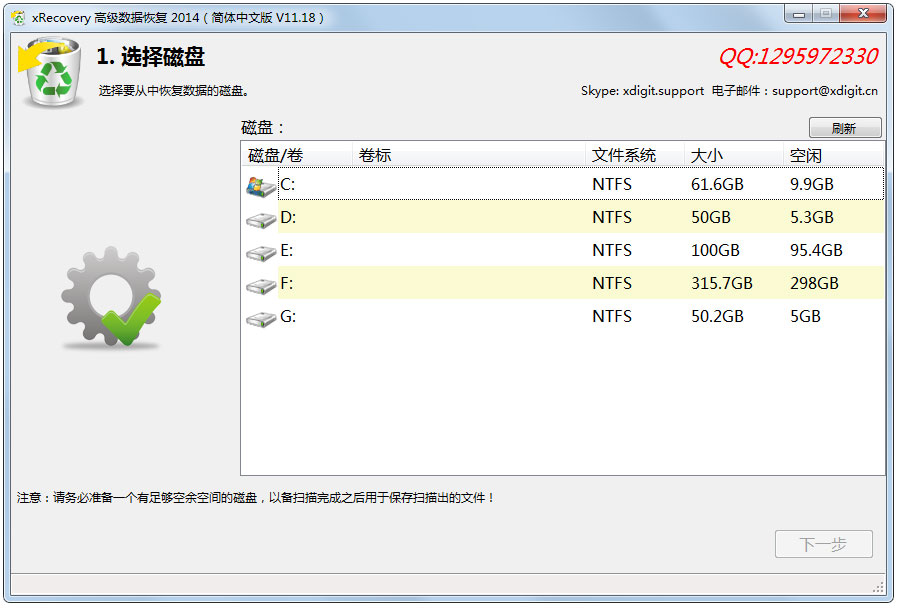Click the 1. 选择磁盘 heading
This screenshot has height=608, width=899.
point(151,57)
